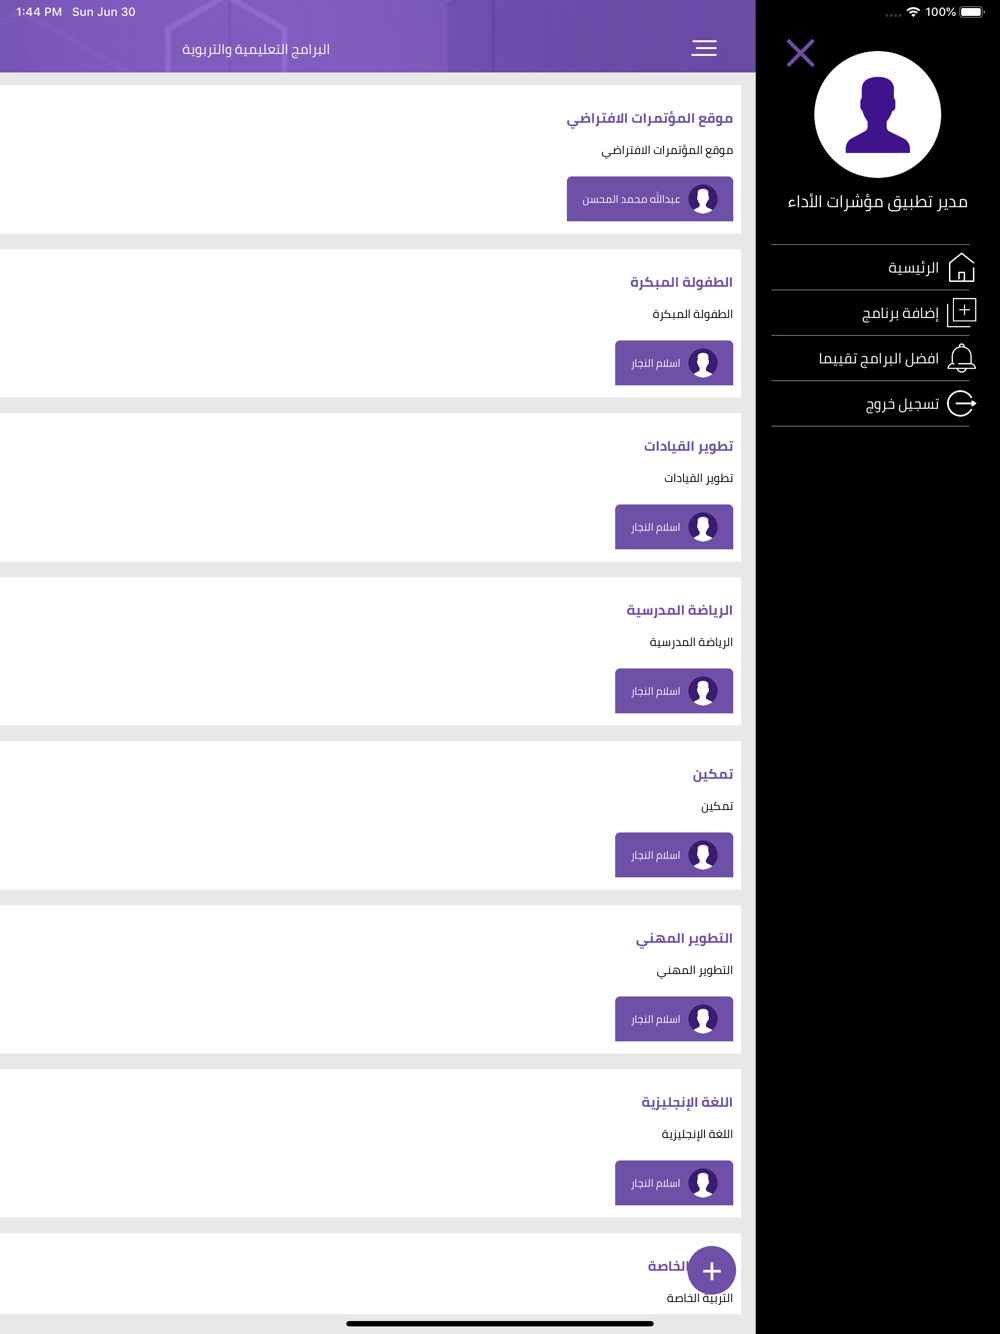Screen dimensions: 1000x1334
Task: Select افضل البرامج تقييما menu entry
Action: tap(870, 358)
